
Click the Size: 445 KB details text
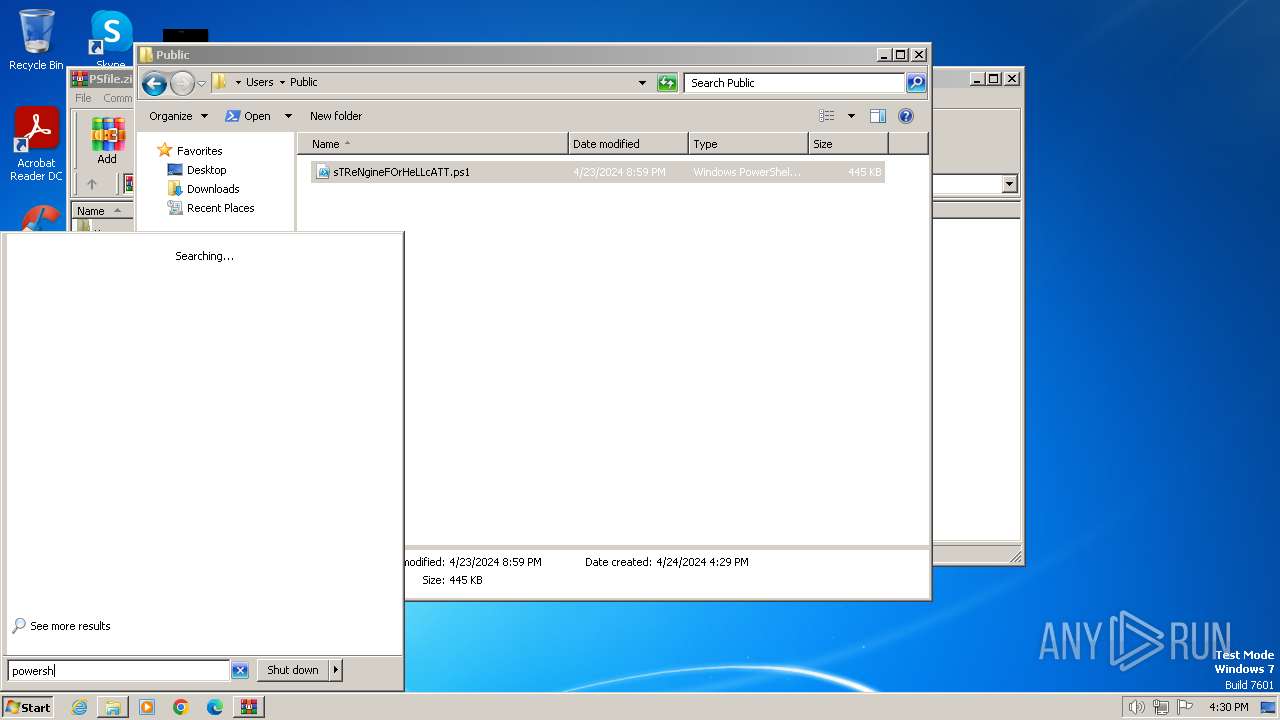(x=452, y=580)
